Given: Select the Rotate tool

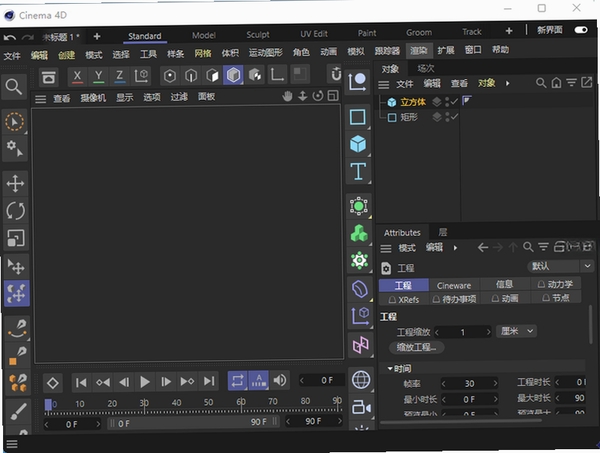Looking at the screenshot, I should pos(15,210).
